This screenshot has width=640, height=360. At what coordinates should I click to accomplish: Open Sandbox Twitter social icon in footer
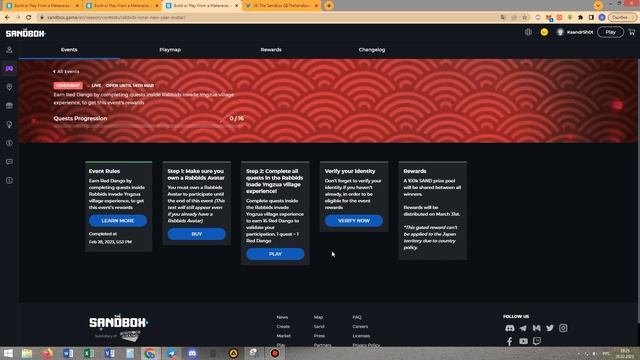[550, 328]
